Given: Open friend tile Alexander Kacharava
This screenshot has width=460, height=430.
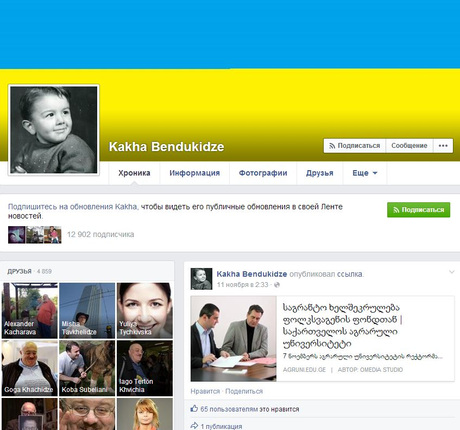Looking at the screenshot, I should (x=30, y=311).
